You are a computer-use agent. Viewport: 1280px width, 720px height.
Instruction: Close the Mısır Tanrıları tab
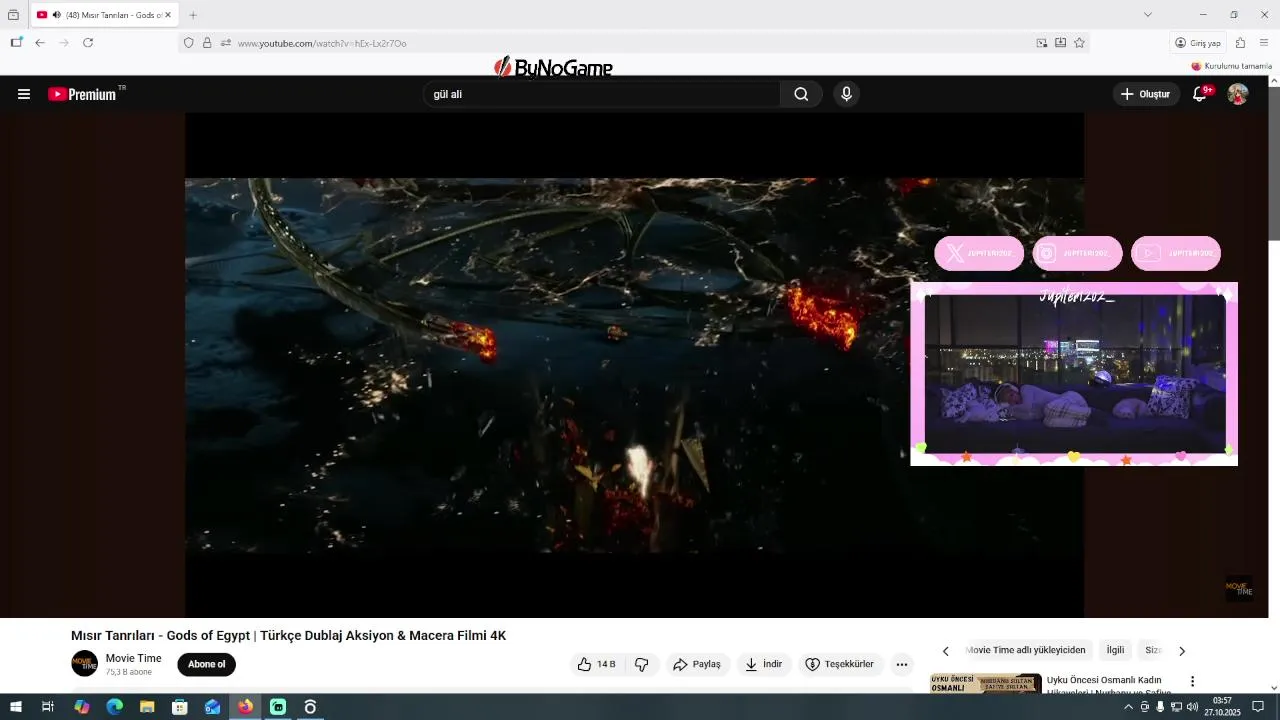click(168, 15)
